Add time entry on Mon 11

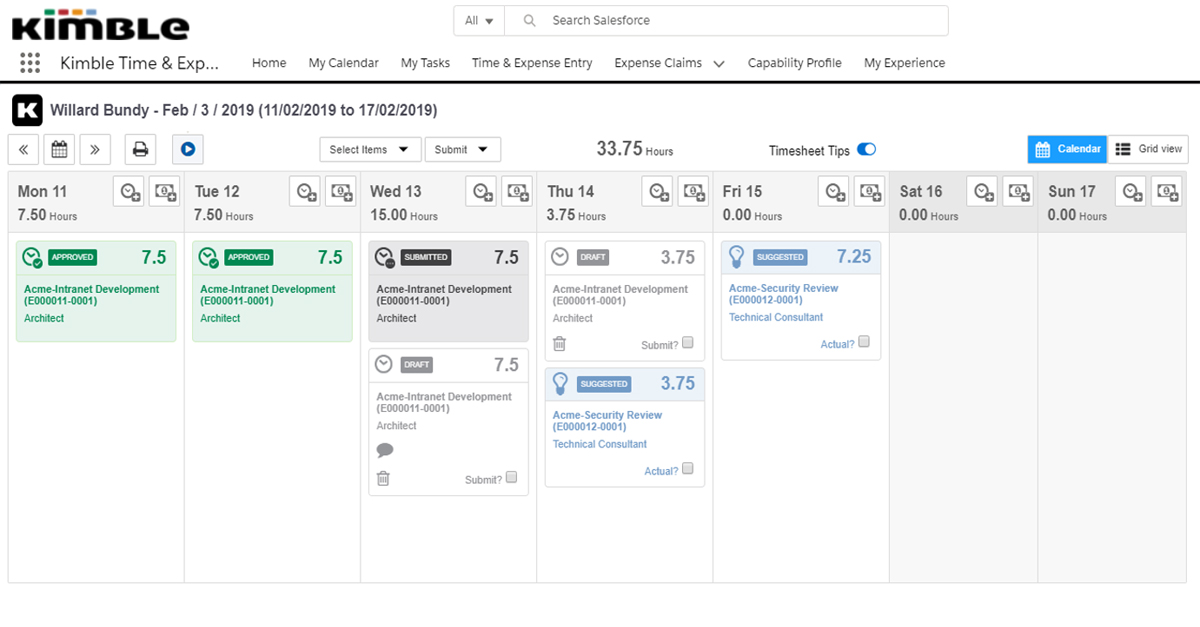pos(128,191)
